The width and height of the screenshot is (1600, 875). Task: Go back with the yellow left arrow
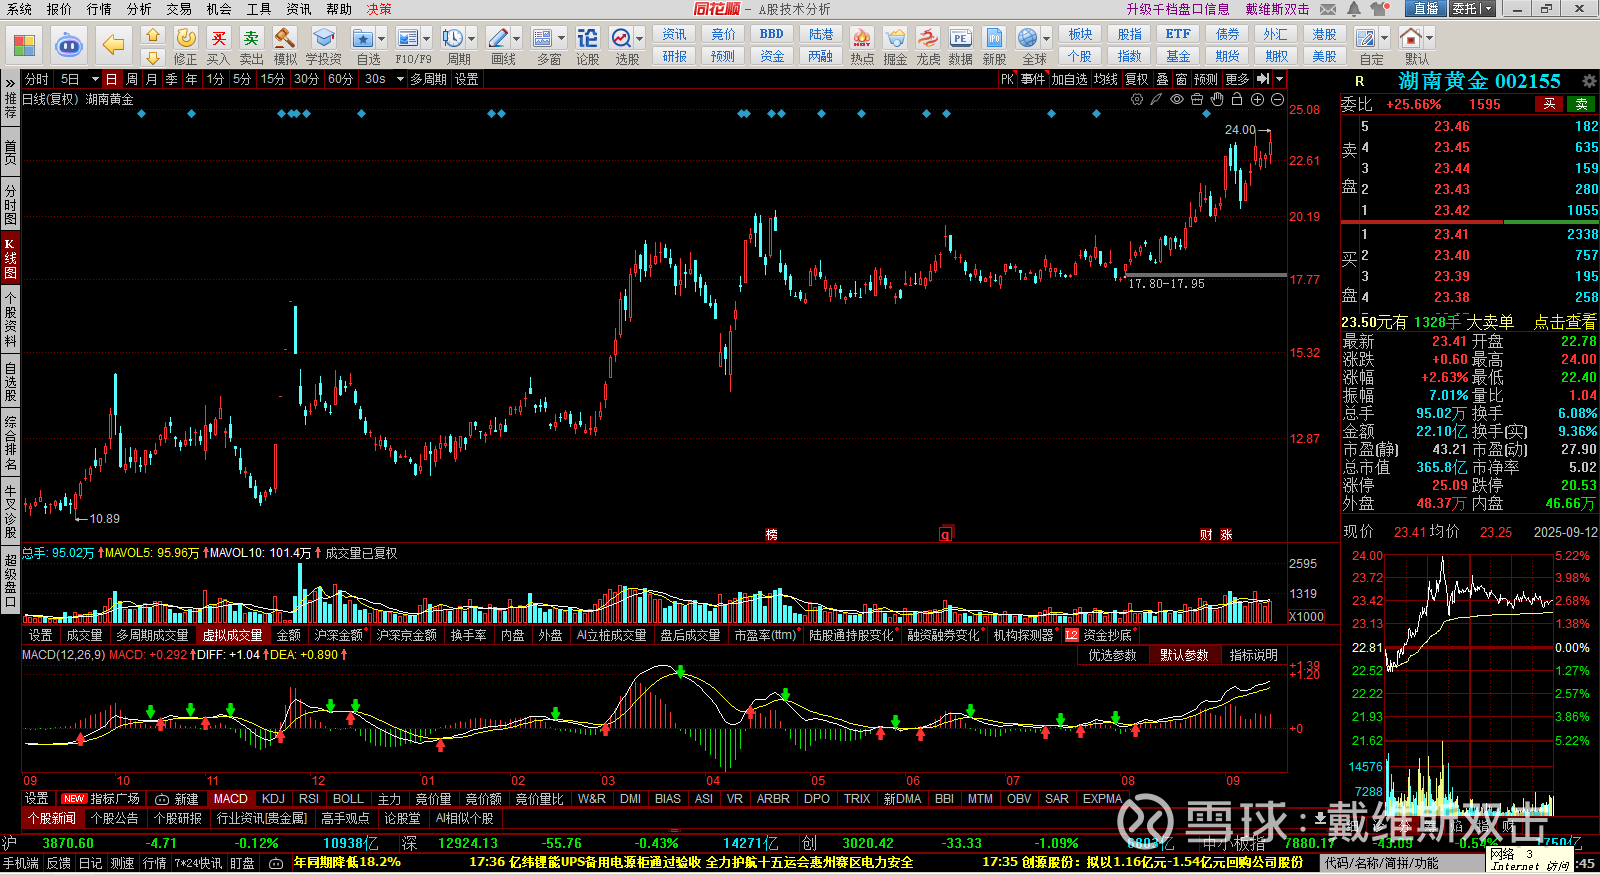[114, 45]
